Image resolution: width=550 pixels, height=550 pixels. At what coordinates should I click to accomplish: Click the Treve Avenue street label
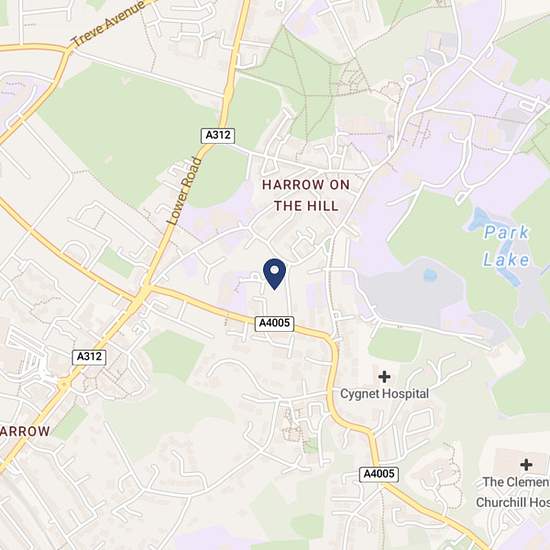[108, 23]
